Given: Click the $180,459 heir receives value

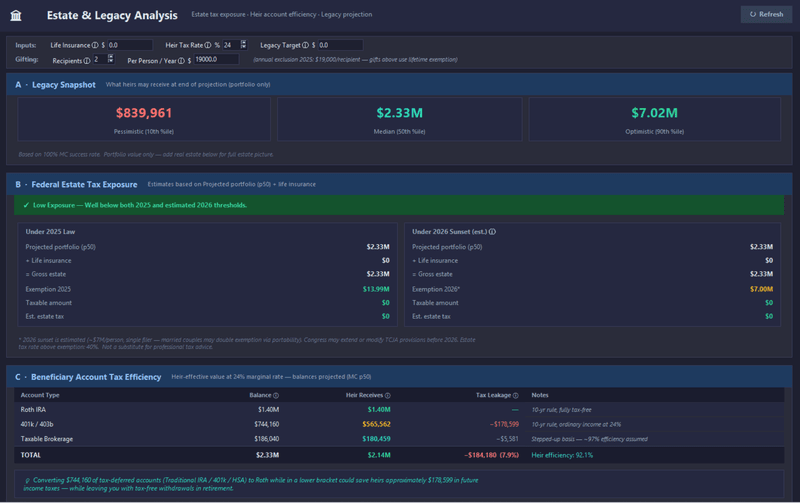Looking at the screenshot, I should pyautogui.click(x=377, y=439).
